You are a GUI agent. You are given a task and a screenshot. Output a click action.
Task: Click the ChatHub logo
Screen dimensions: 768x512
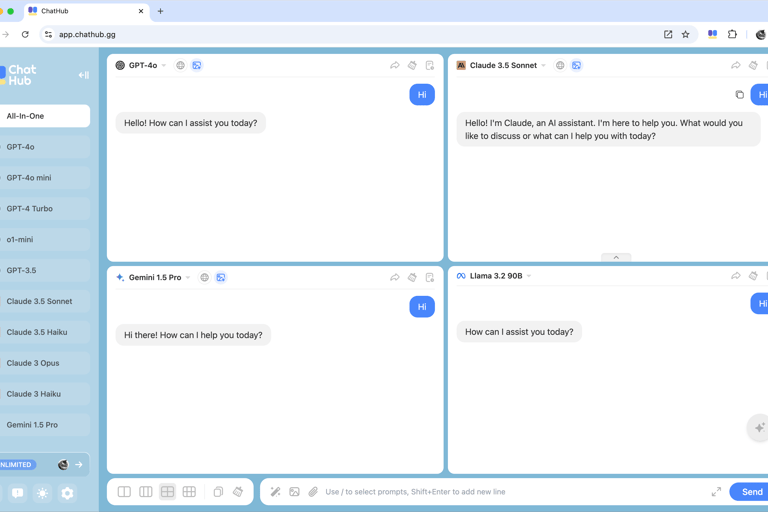point(19,75)
